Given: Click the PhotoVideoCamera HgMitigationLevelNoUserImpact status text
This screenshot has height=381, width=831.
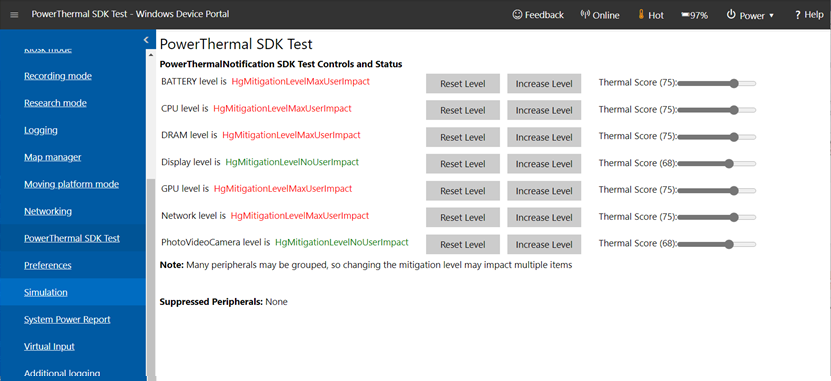Looking at the screenshot, I should [342, 242].
